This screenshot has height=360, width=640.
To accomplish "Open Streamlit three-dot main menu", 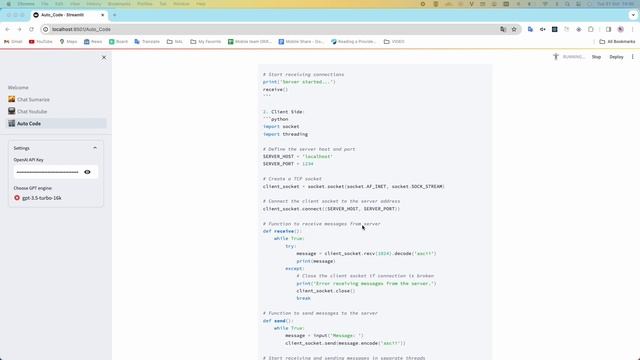I will 633,57.
